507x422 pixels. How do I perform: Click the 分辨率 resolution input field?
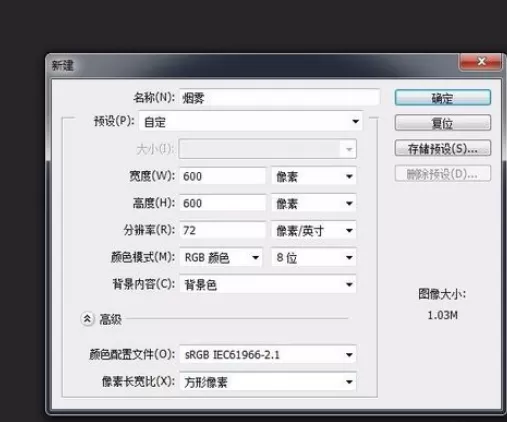222,230
